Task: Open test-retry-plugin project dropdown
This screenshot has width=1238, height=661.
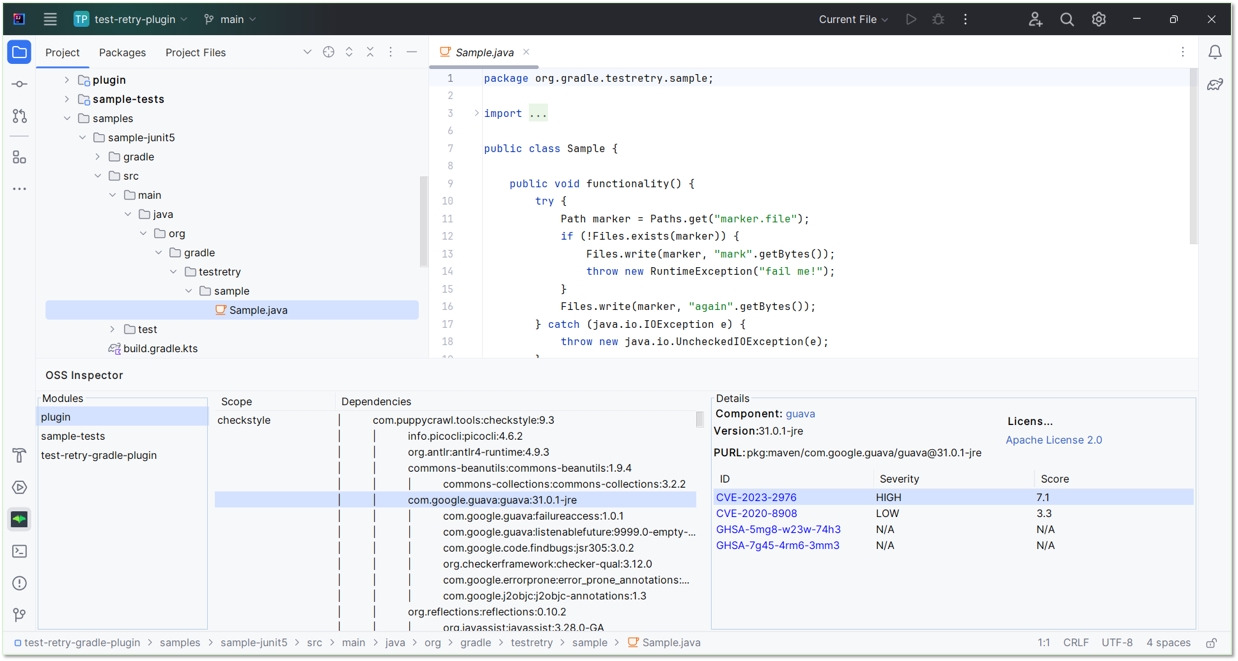Action: [x=132, y=19]
